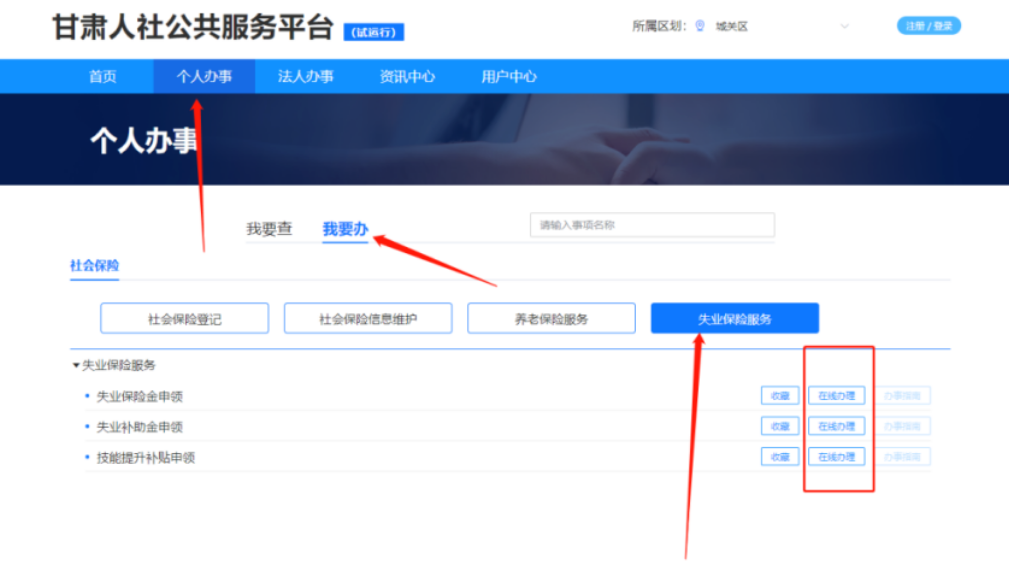This screenshot has height=572, width=1009.
Task: Click 社会保险登记 button
Action: [x=185, y=318]
